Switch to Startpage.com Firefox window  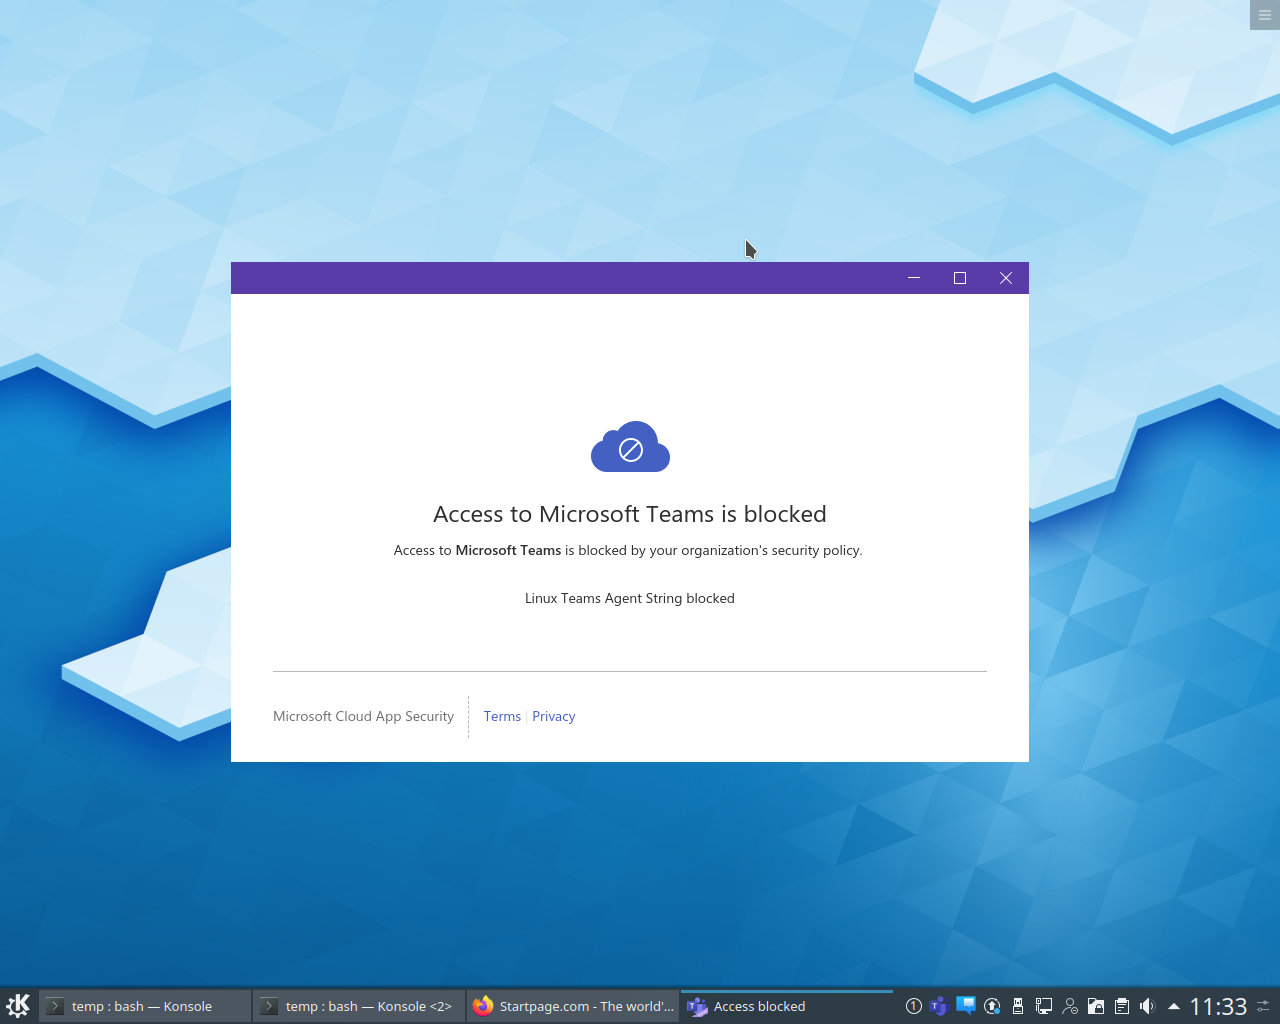point(573,1006)
